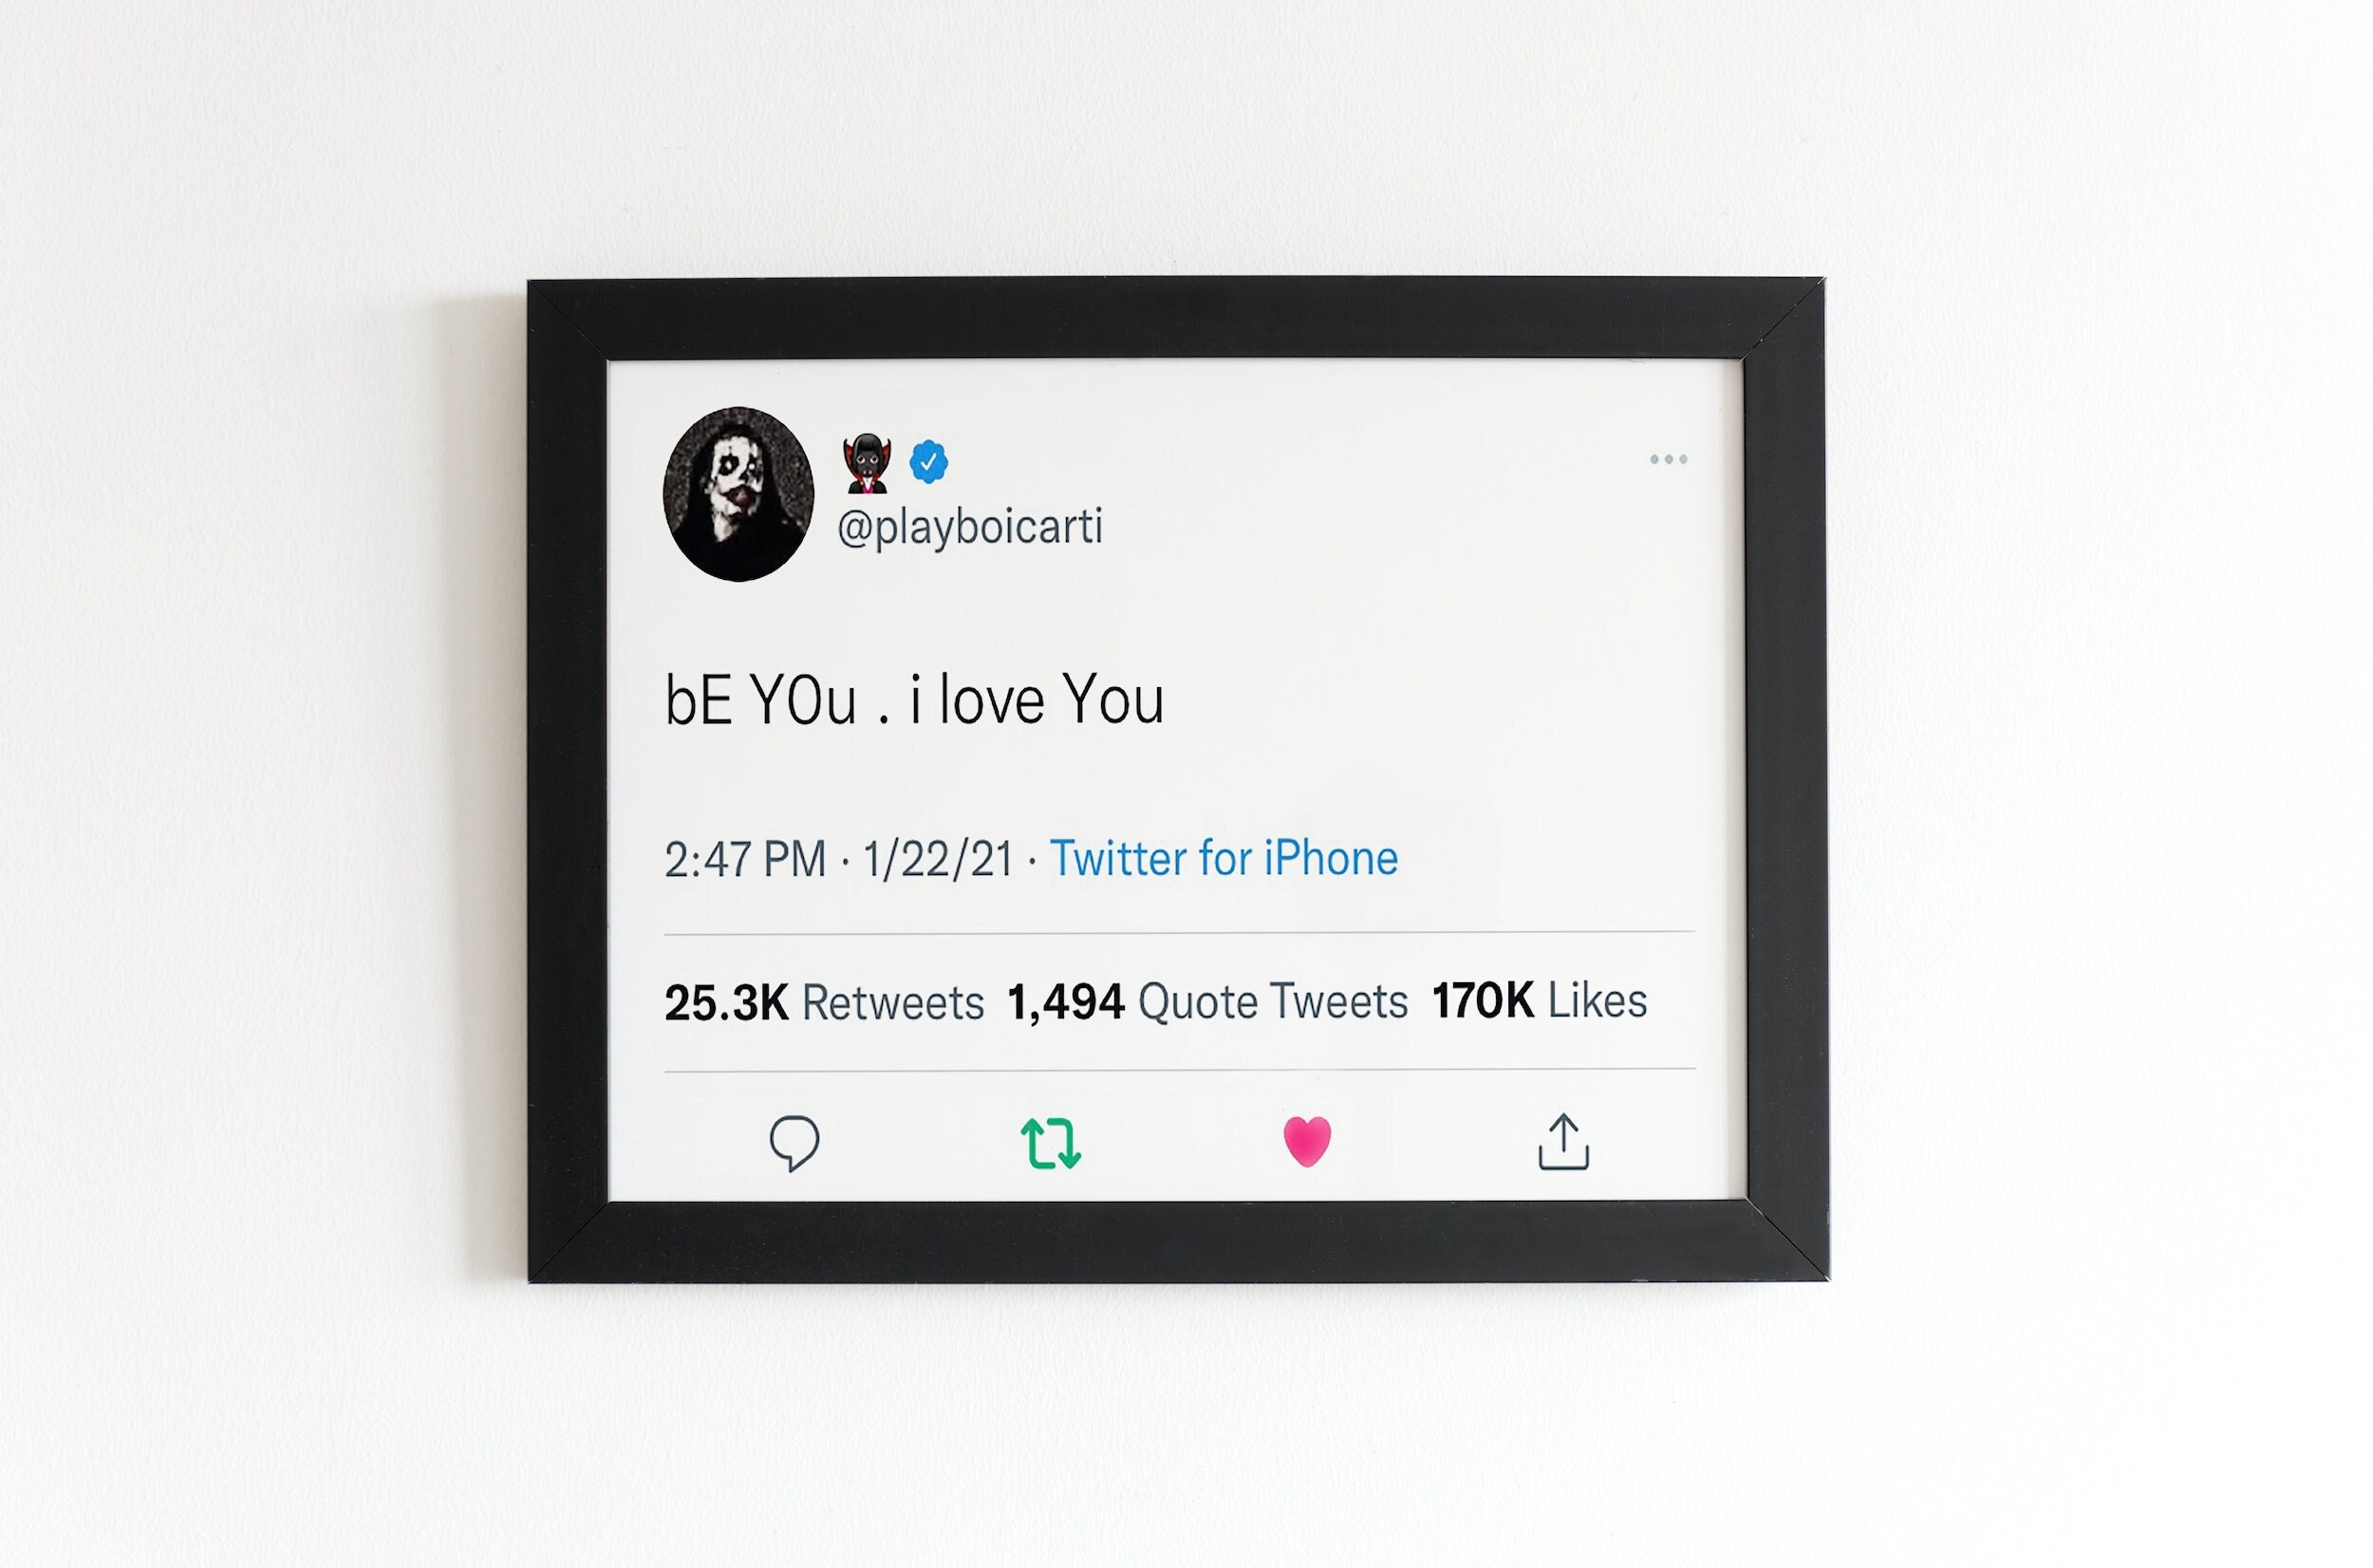Click the Retweets label
2373x1568 pixels.
893,1003
